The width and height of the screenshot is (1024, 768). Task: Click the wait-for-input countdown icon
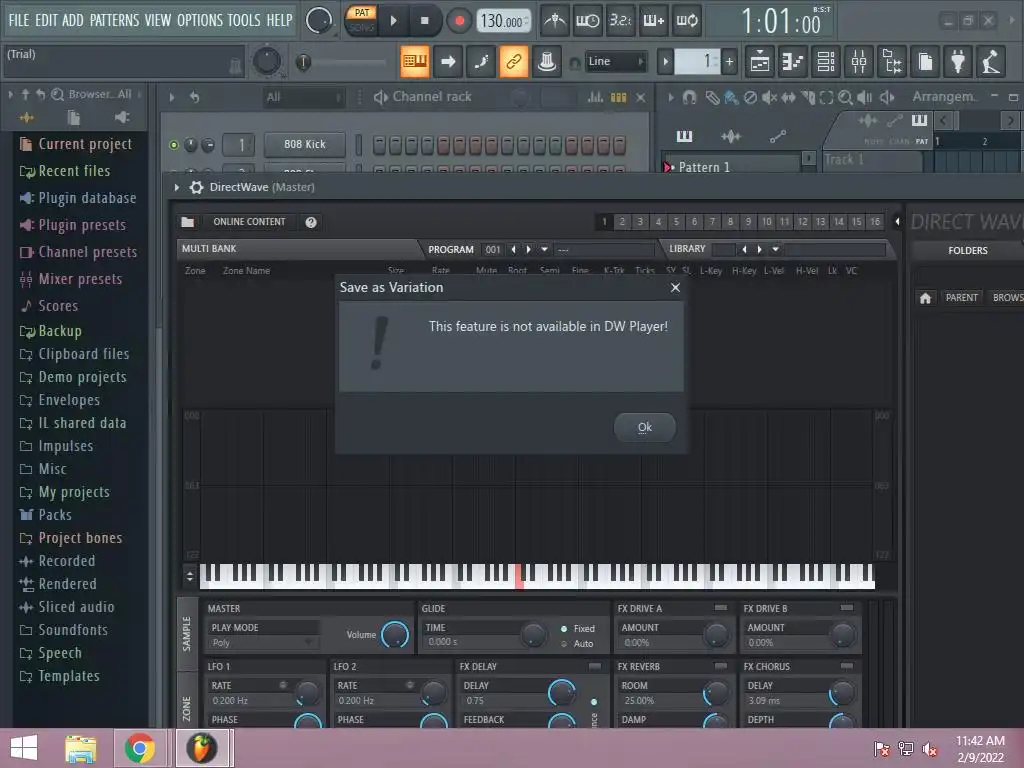point(587,21)
